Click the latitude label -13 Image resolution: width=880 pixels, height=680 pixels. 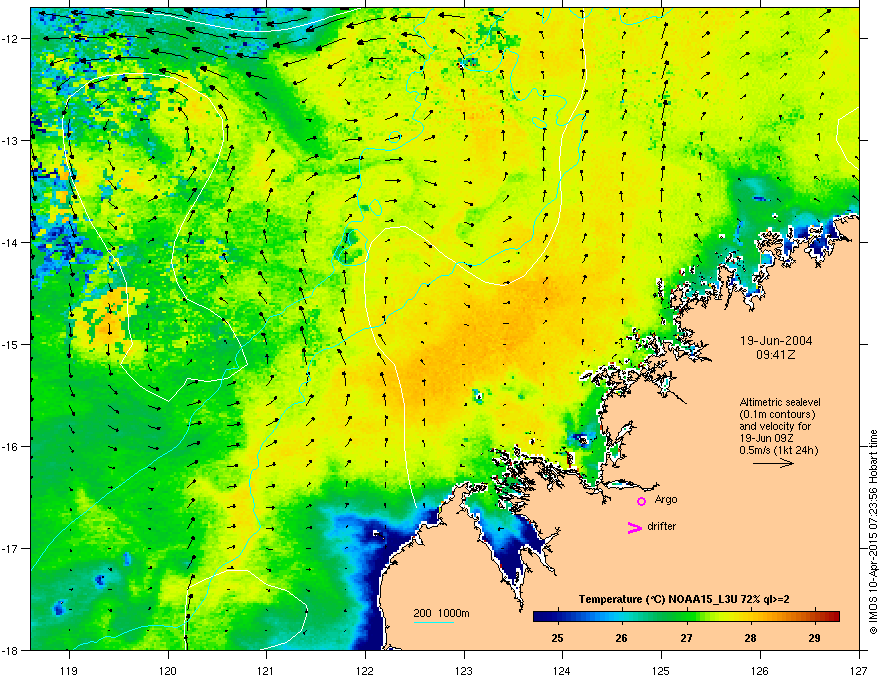(10, 140)
